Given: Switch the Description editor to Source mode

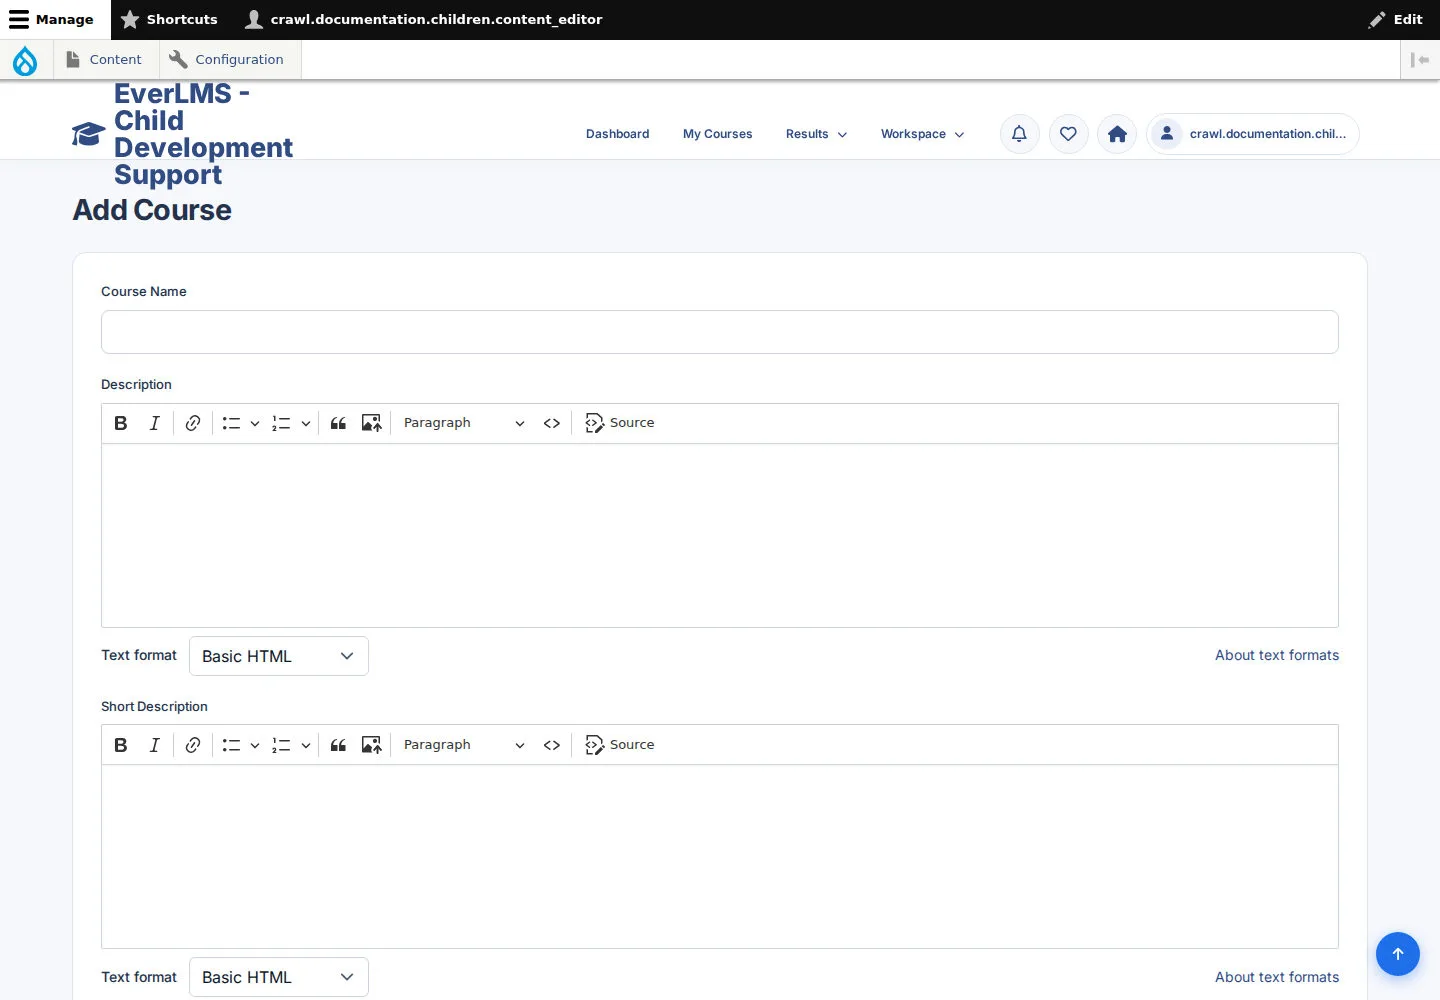Looking at the screenshot, I should tap(620, 423).
